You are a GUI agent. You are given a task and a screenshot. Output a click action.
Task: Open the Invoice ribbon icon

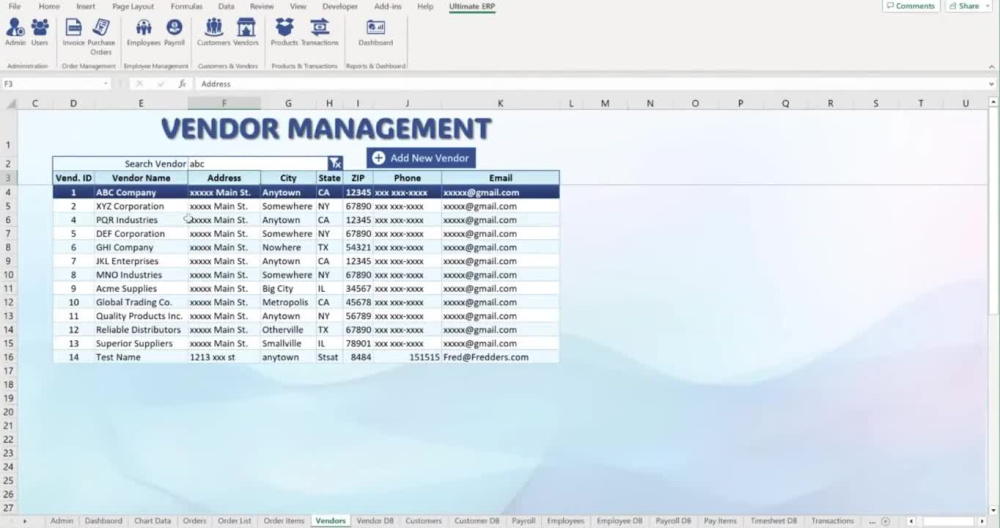(x=73, y=32)
